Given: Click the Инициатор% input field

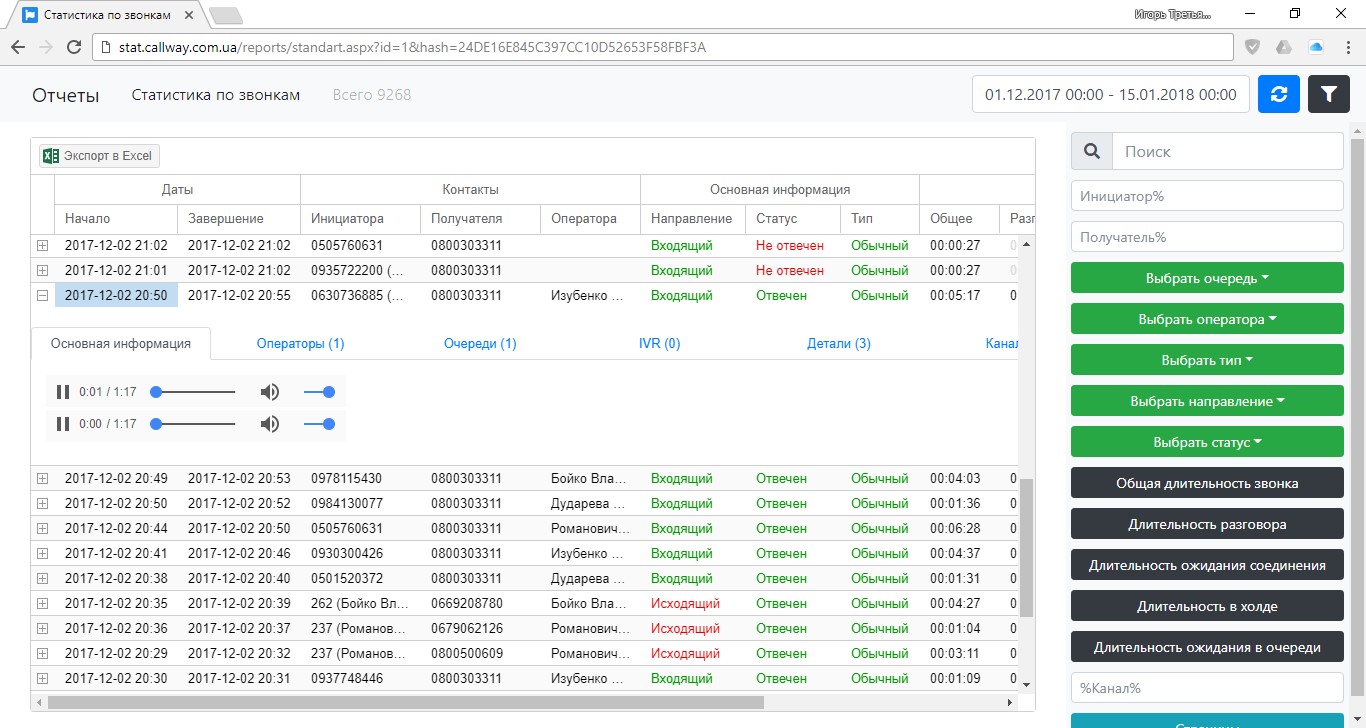Looking at the screenshot, I should (1207, 196).
